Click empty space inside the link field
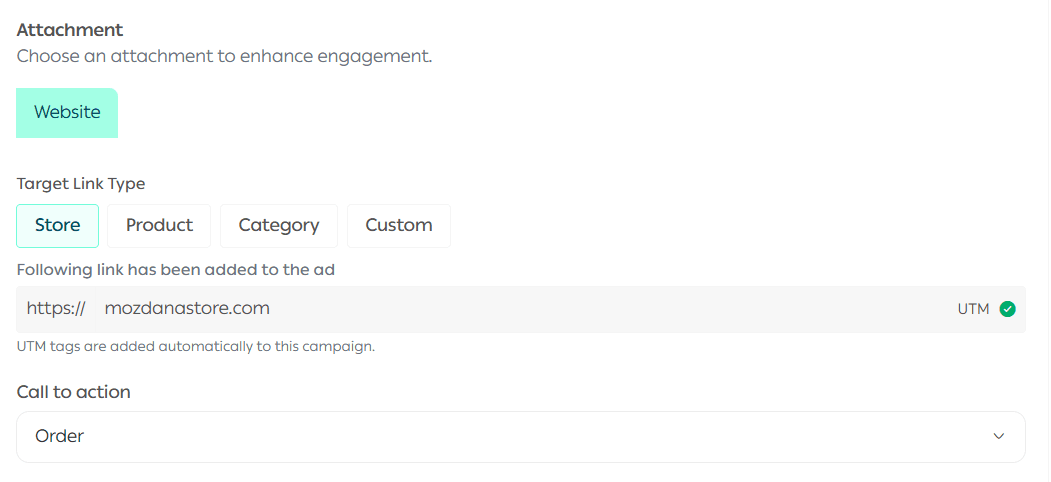This screenshot has height=482, width=1051. click(x=600, y=308)
